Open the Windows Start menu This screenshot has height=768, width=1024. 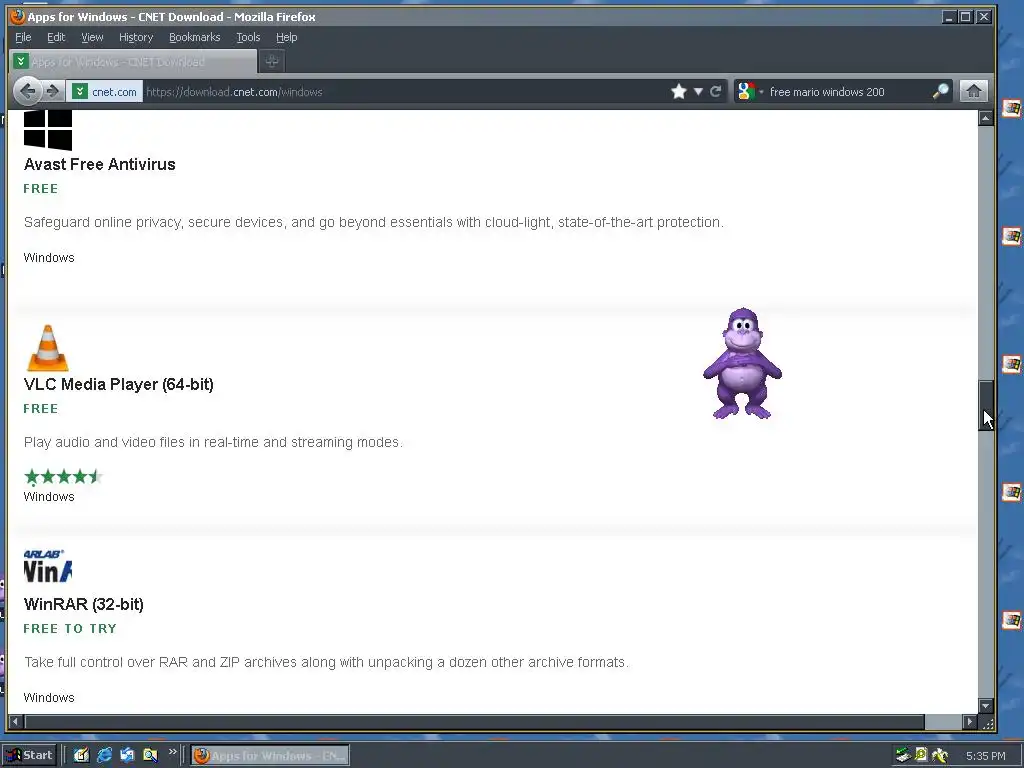pyautogui.click(x=29, y=756)
